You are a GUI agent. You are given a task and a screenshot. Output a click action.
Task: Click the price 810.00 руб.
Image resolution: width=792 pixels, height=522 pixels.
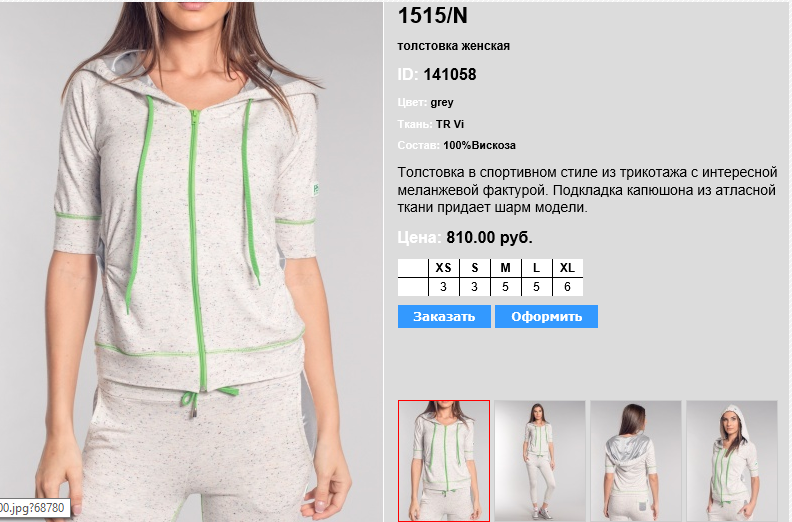[x=489, y=238]
